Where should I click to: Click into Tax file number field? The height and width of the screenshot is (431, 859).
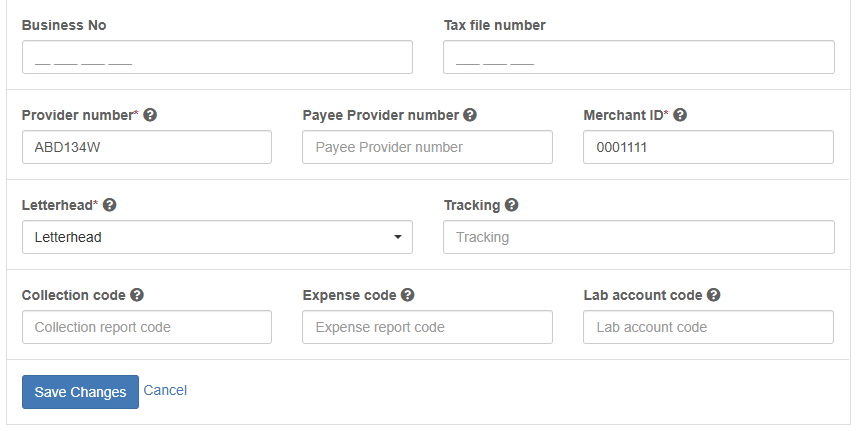(638, 57)
